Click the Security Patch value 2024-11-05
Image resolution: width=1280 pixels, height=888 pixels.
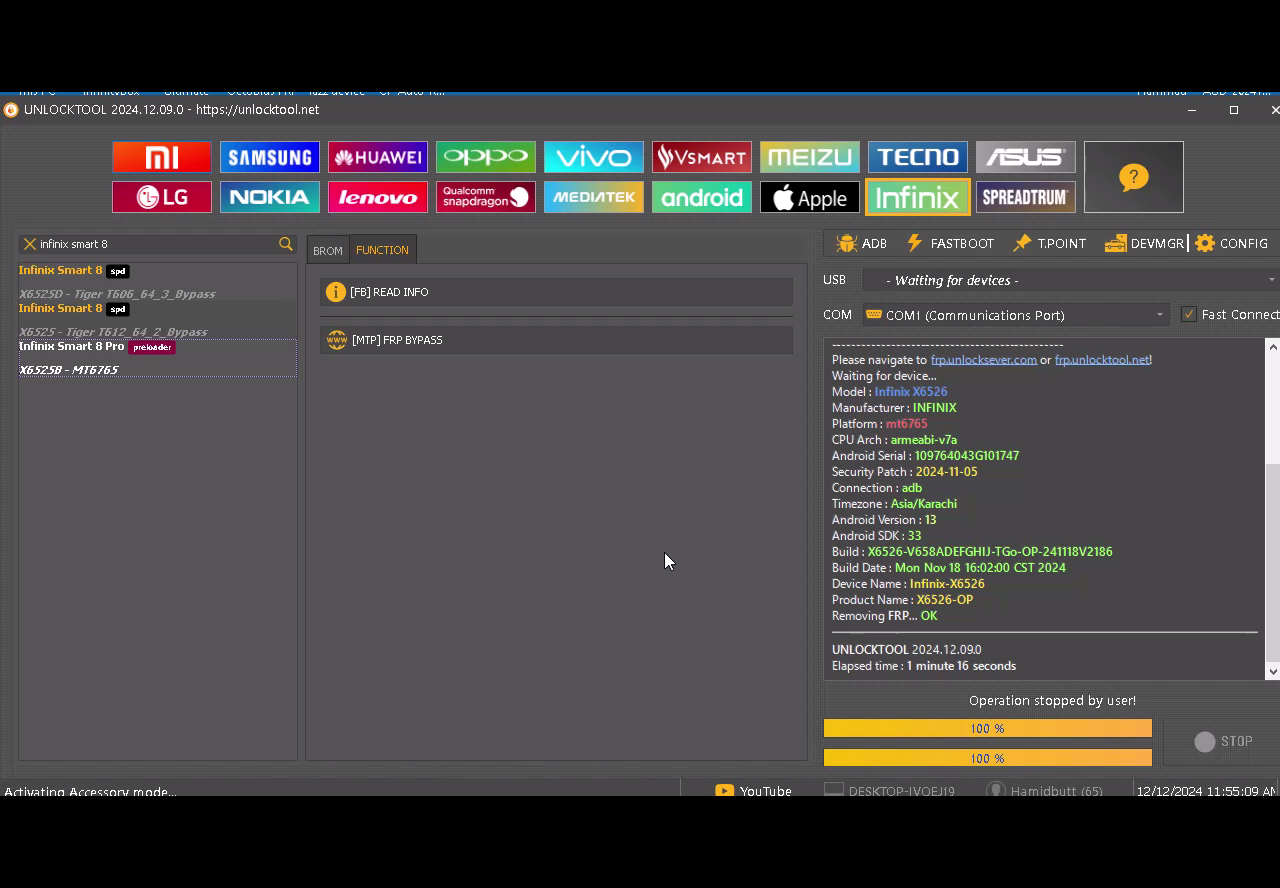coord(946,471)
